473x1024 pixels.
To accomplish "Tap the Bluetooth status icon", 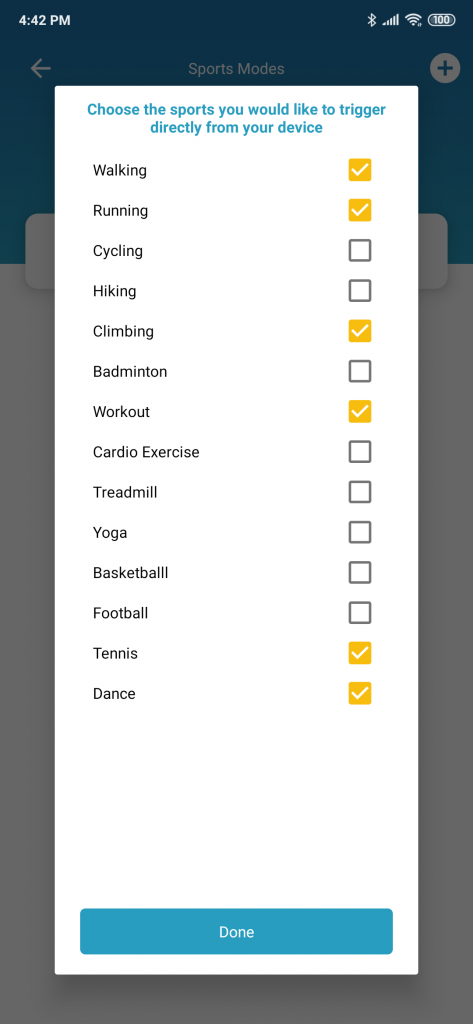I will pyautogui.click(x=372, y=20).
